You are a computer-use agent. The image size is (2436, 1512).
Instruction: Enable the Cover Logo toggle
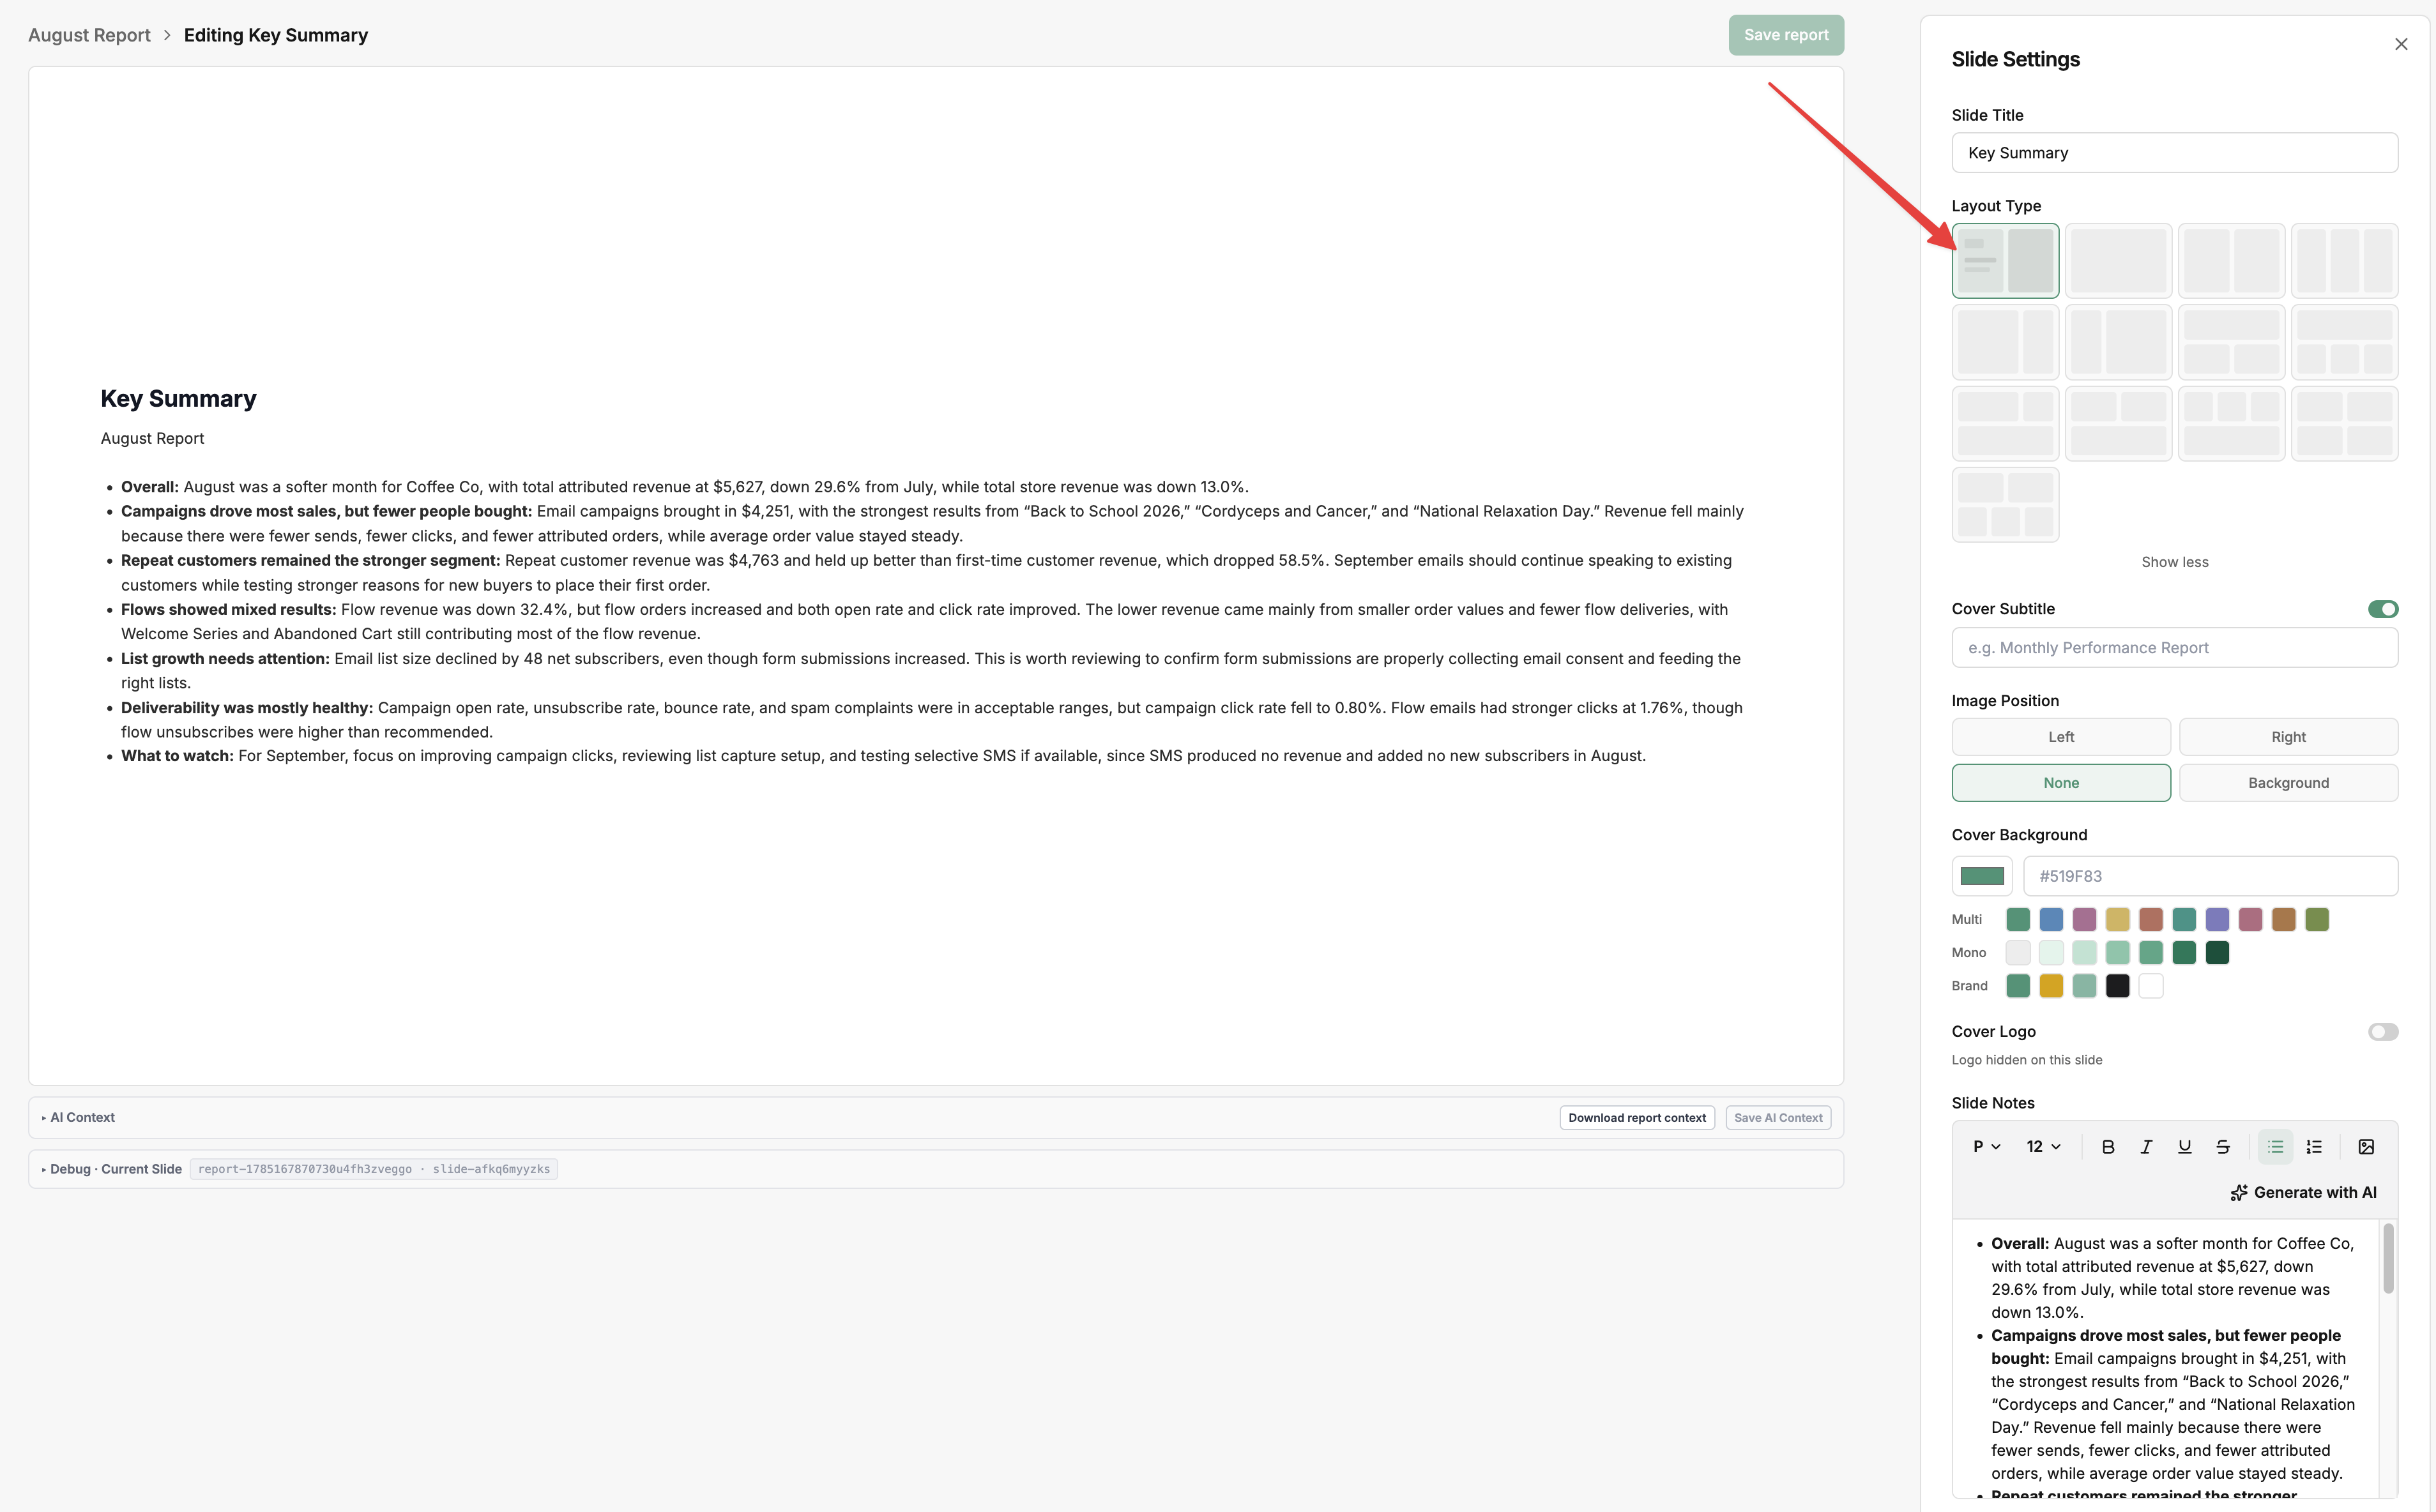[x=2383, y=1032]
